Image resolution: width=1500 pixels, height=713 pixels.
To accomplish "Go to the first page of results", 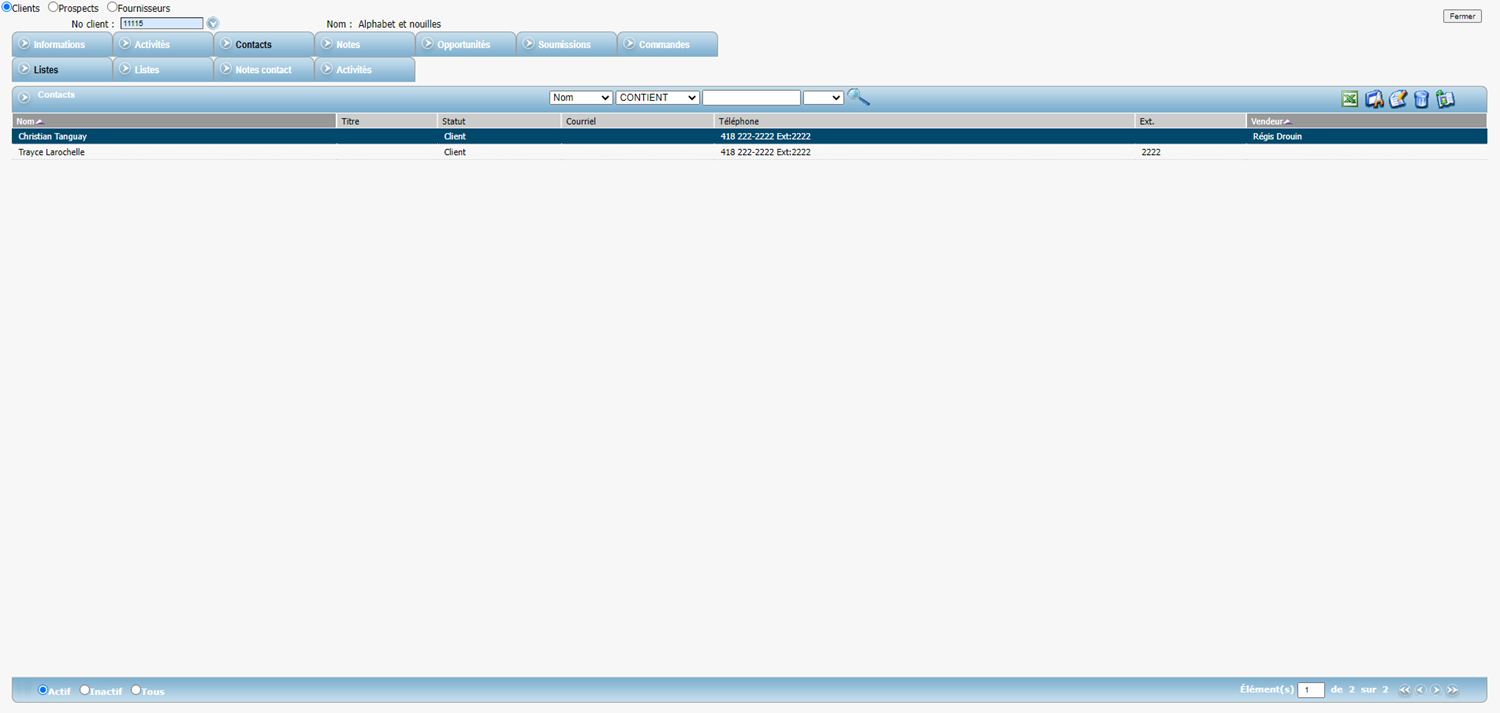I will (1405, 690).
